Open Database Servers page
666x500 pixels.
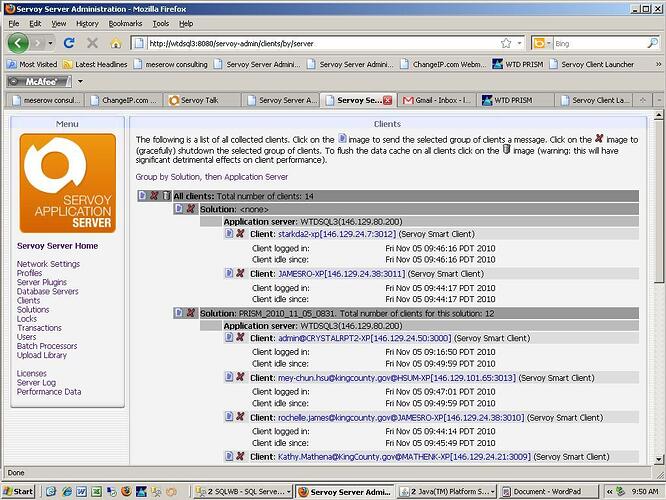click(x=48, y=291)
